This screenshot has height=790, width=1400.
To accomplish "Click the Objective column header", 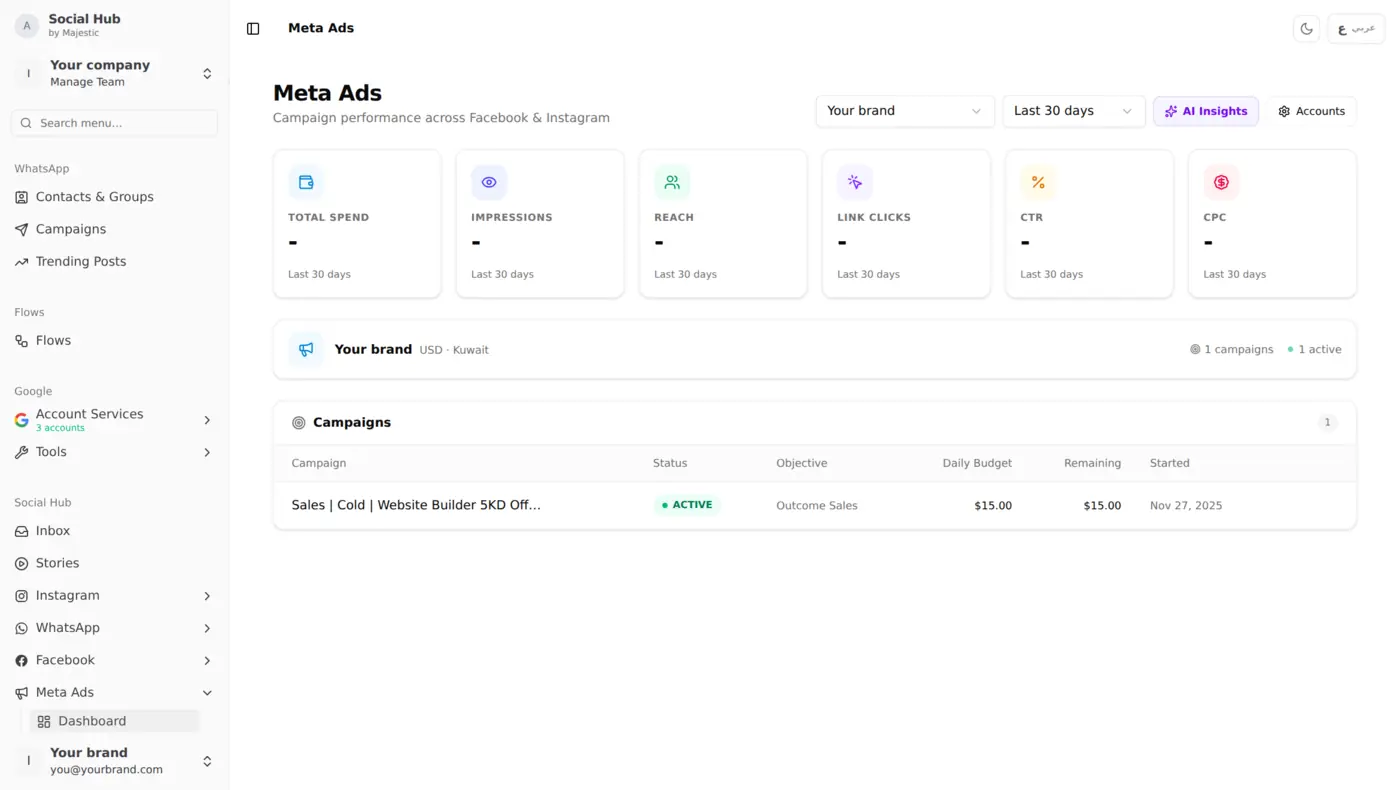I will click(802, 463).
